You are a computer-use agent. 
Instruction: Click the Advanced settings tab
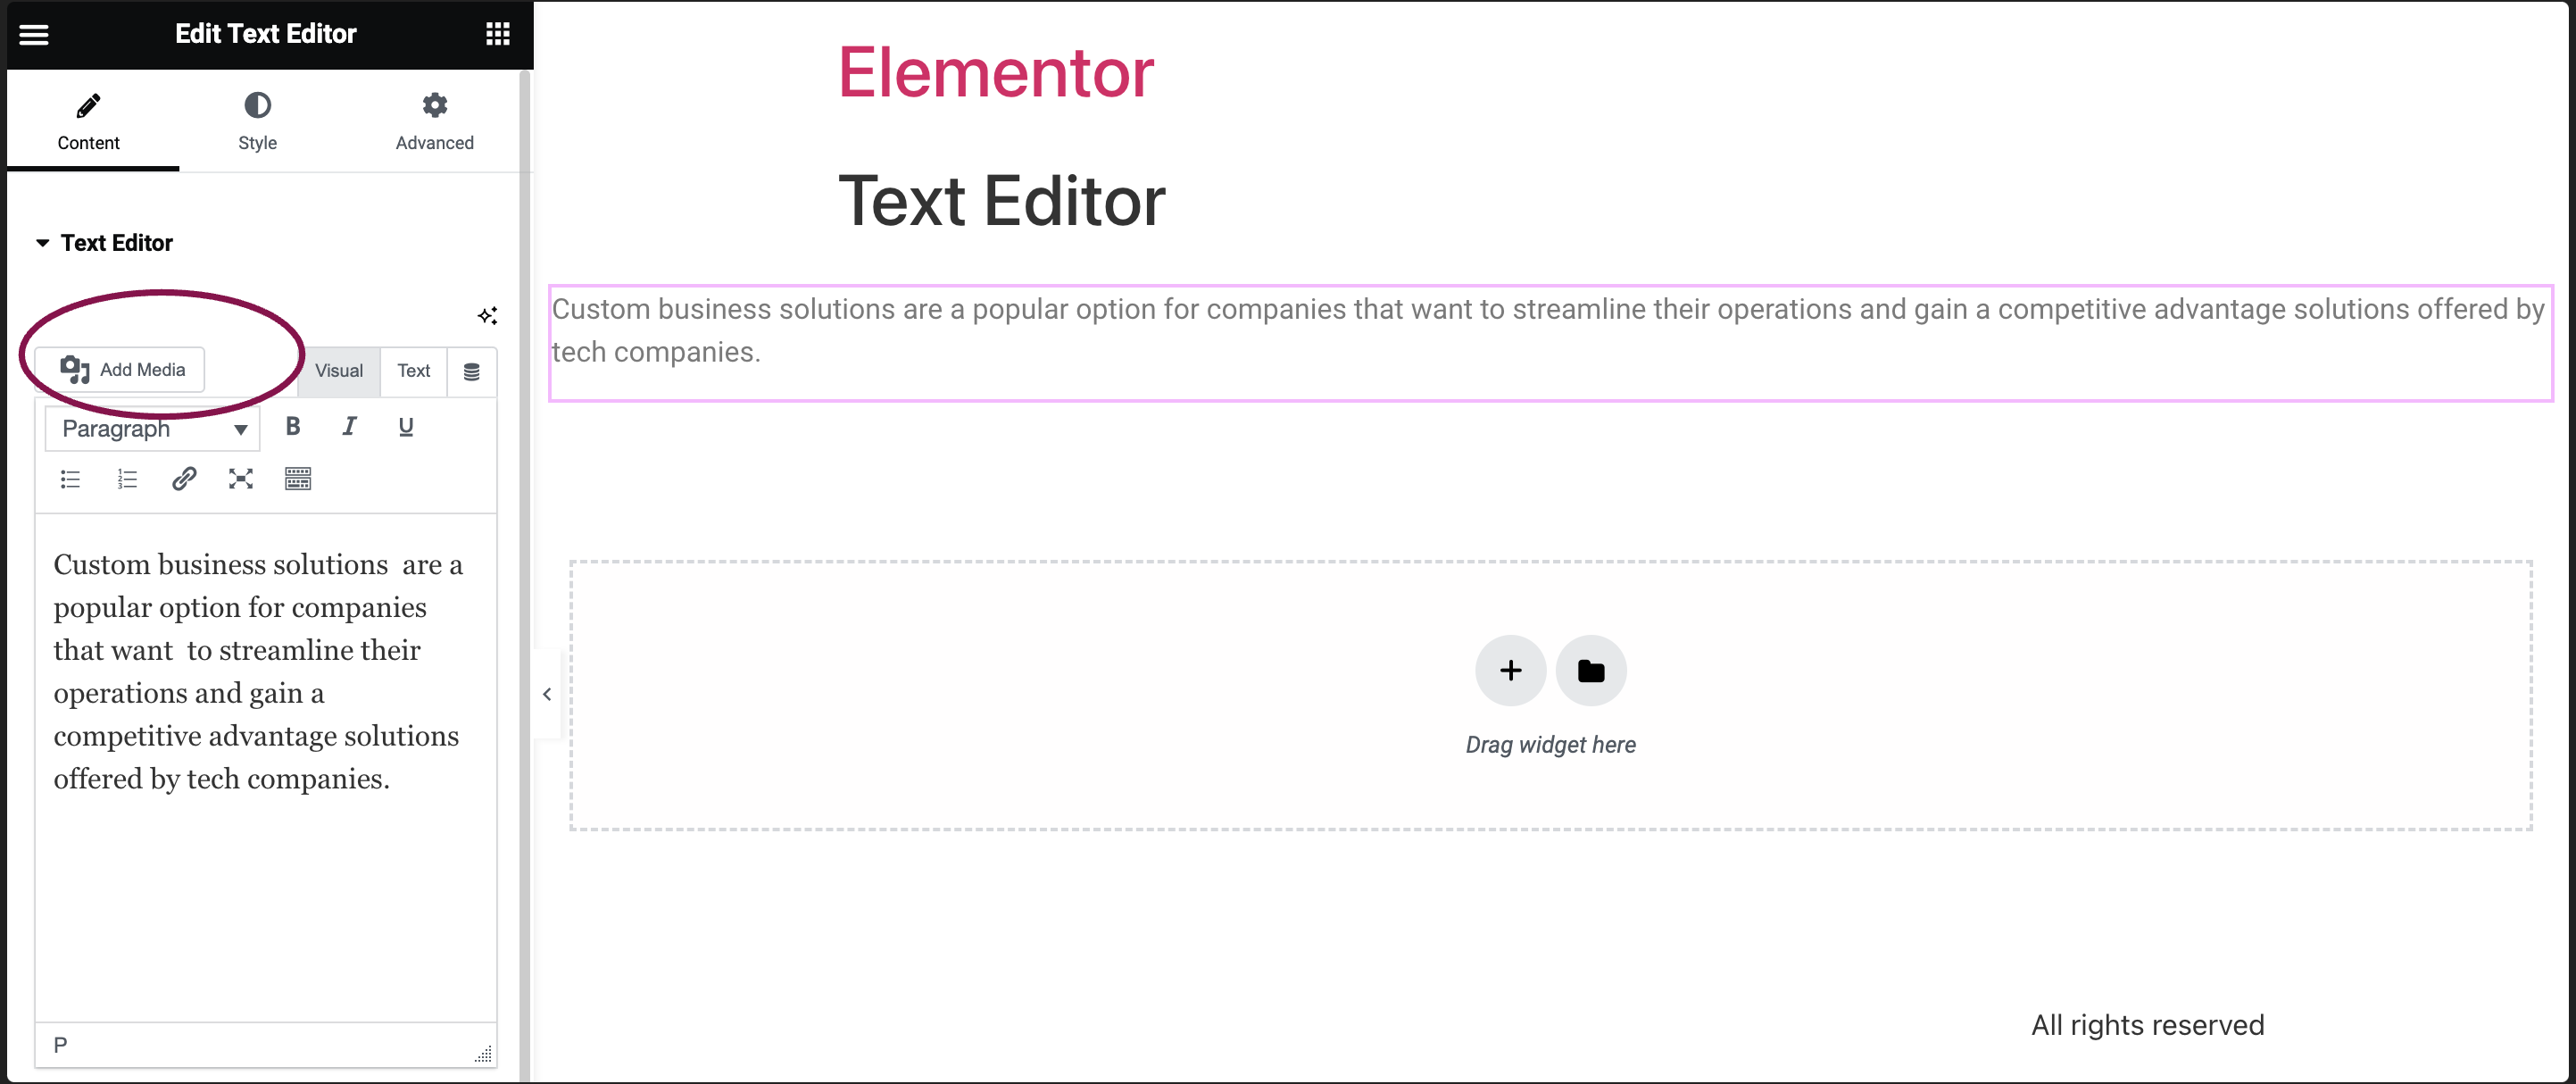point(434,121)
